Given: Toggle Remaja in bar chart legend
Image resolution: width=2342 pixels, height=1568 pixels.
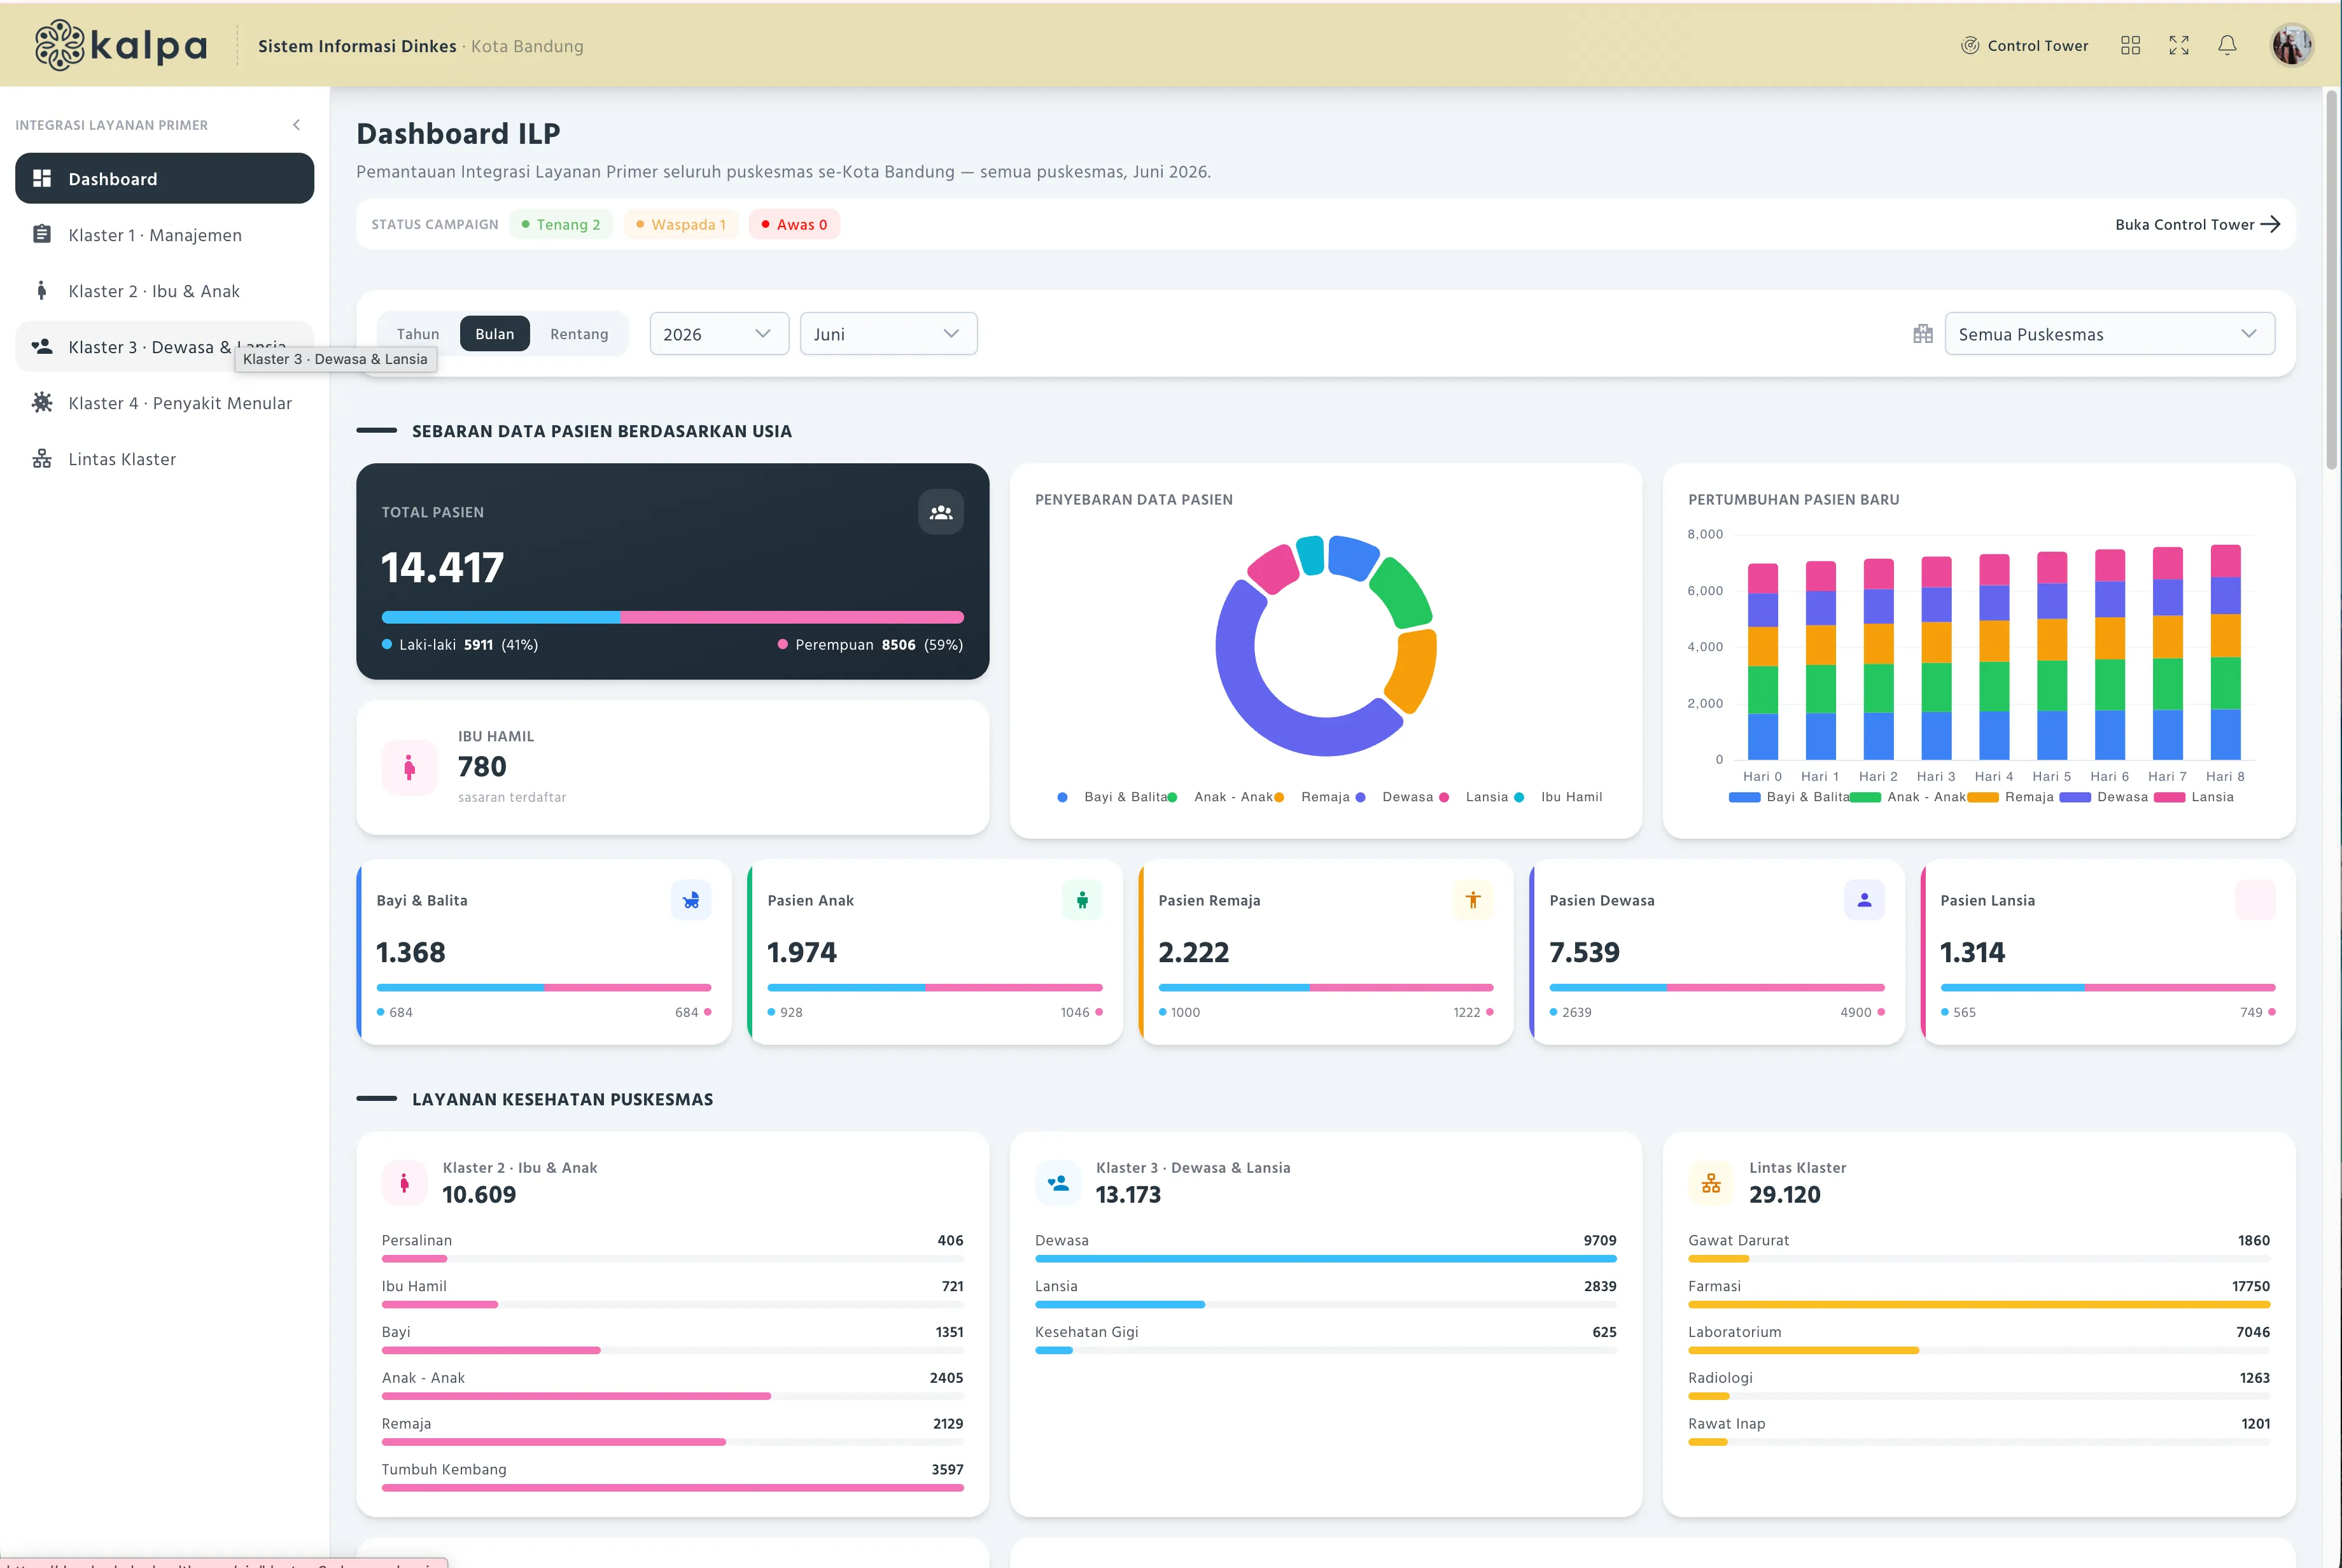Looking at the screenshot, I should (2010, 797).
